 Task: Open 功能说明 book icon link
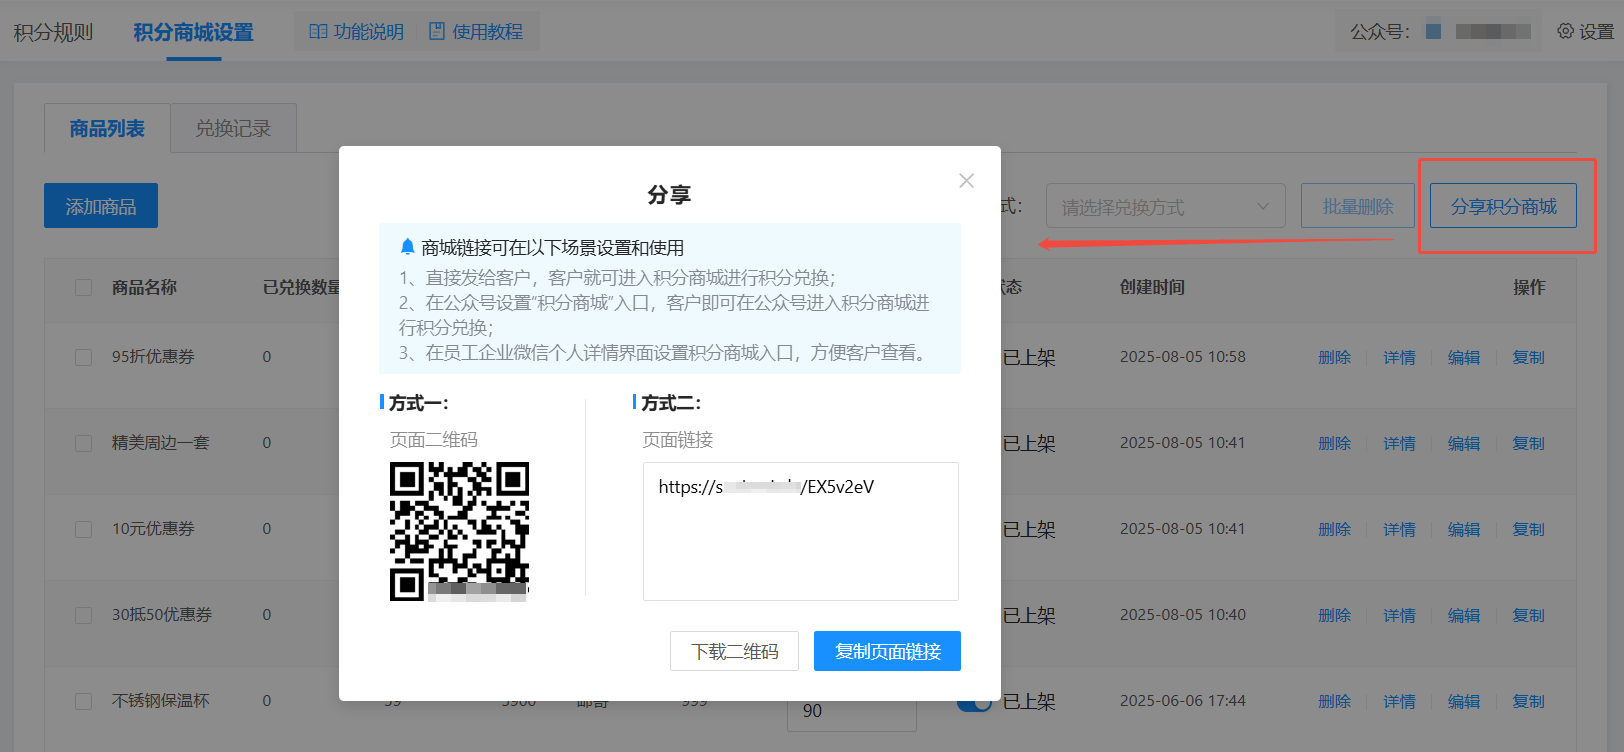pos(356,32)
